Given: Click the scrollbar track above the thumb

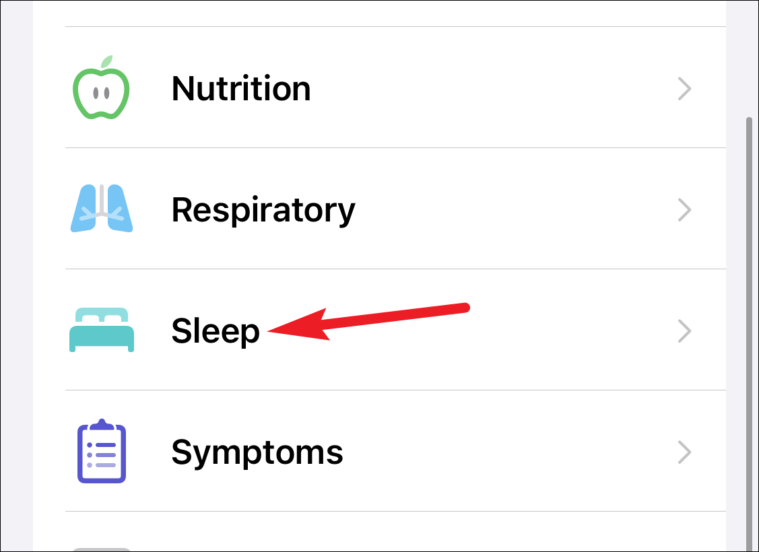Looking at the screenshot, I should [749, 58].
